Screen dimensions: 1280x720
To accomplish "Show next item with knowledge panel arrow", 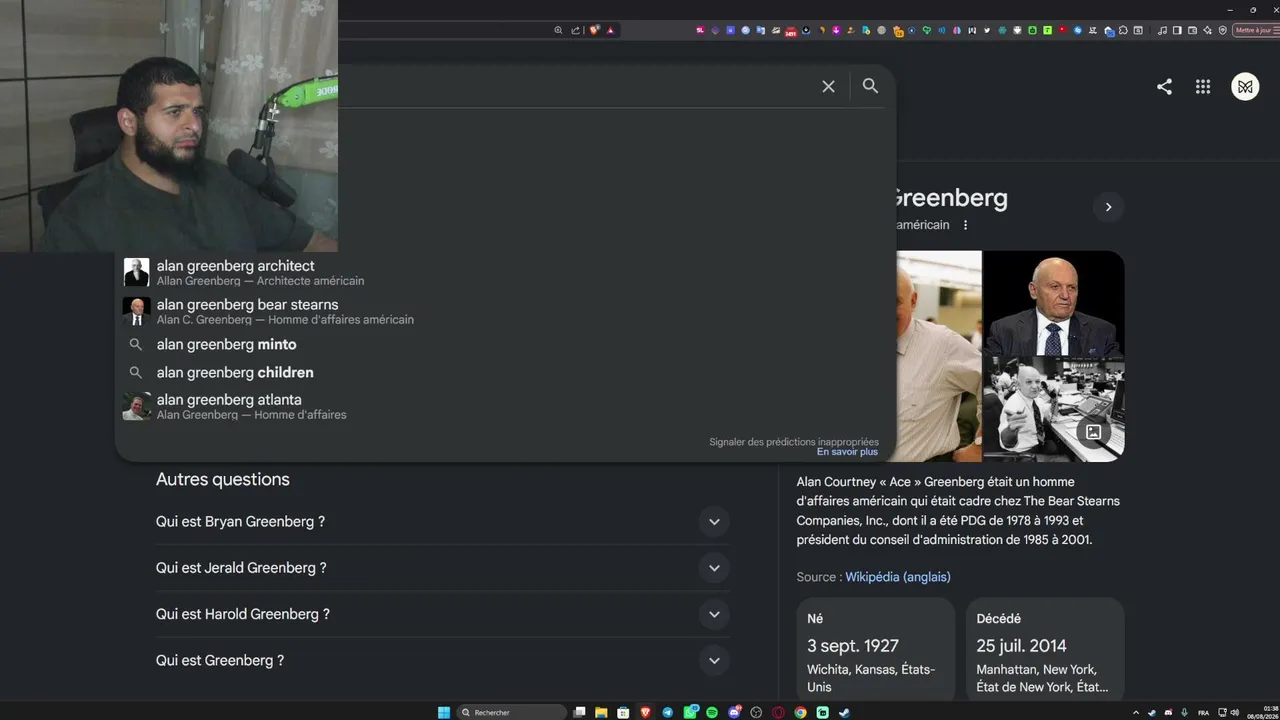I will (x=1108, y=207).
